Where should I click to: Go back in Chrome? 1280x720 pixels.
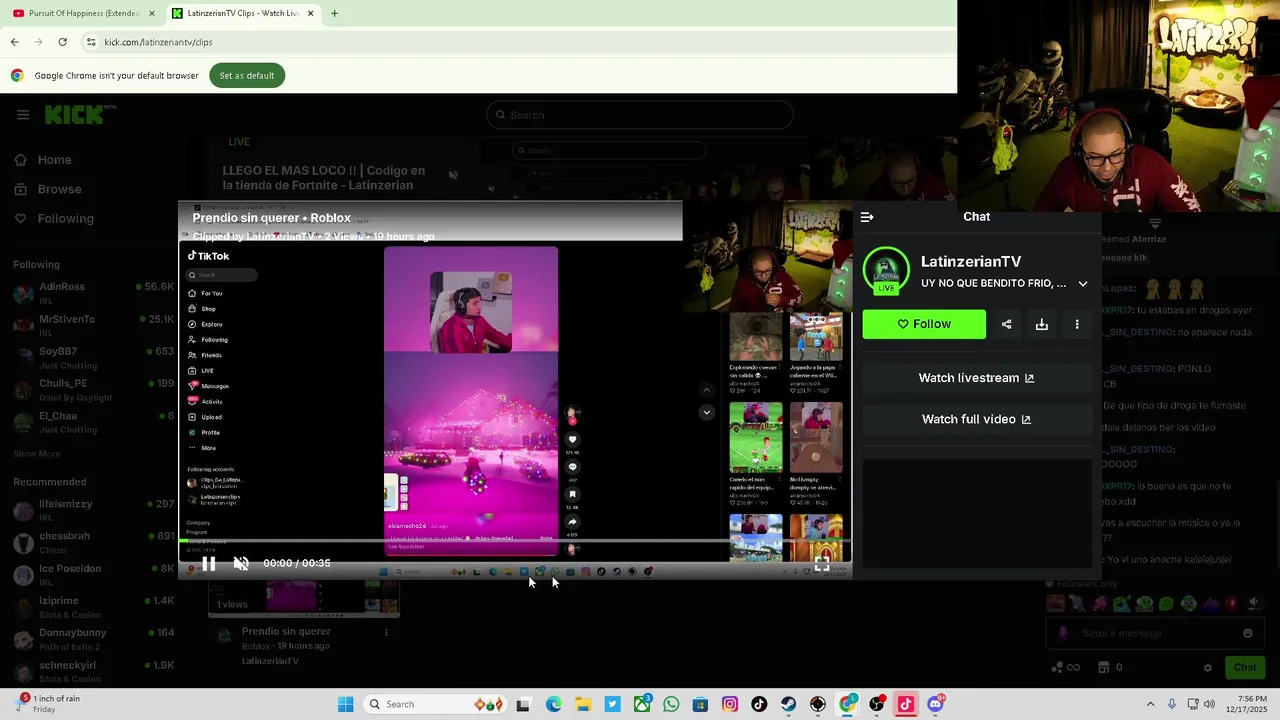click(14, 42)
